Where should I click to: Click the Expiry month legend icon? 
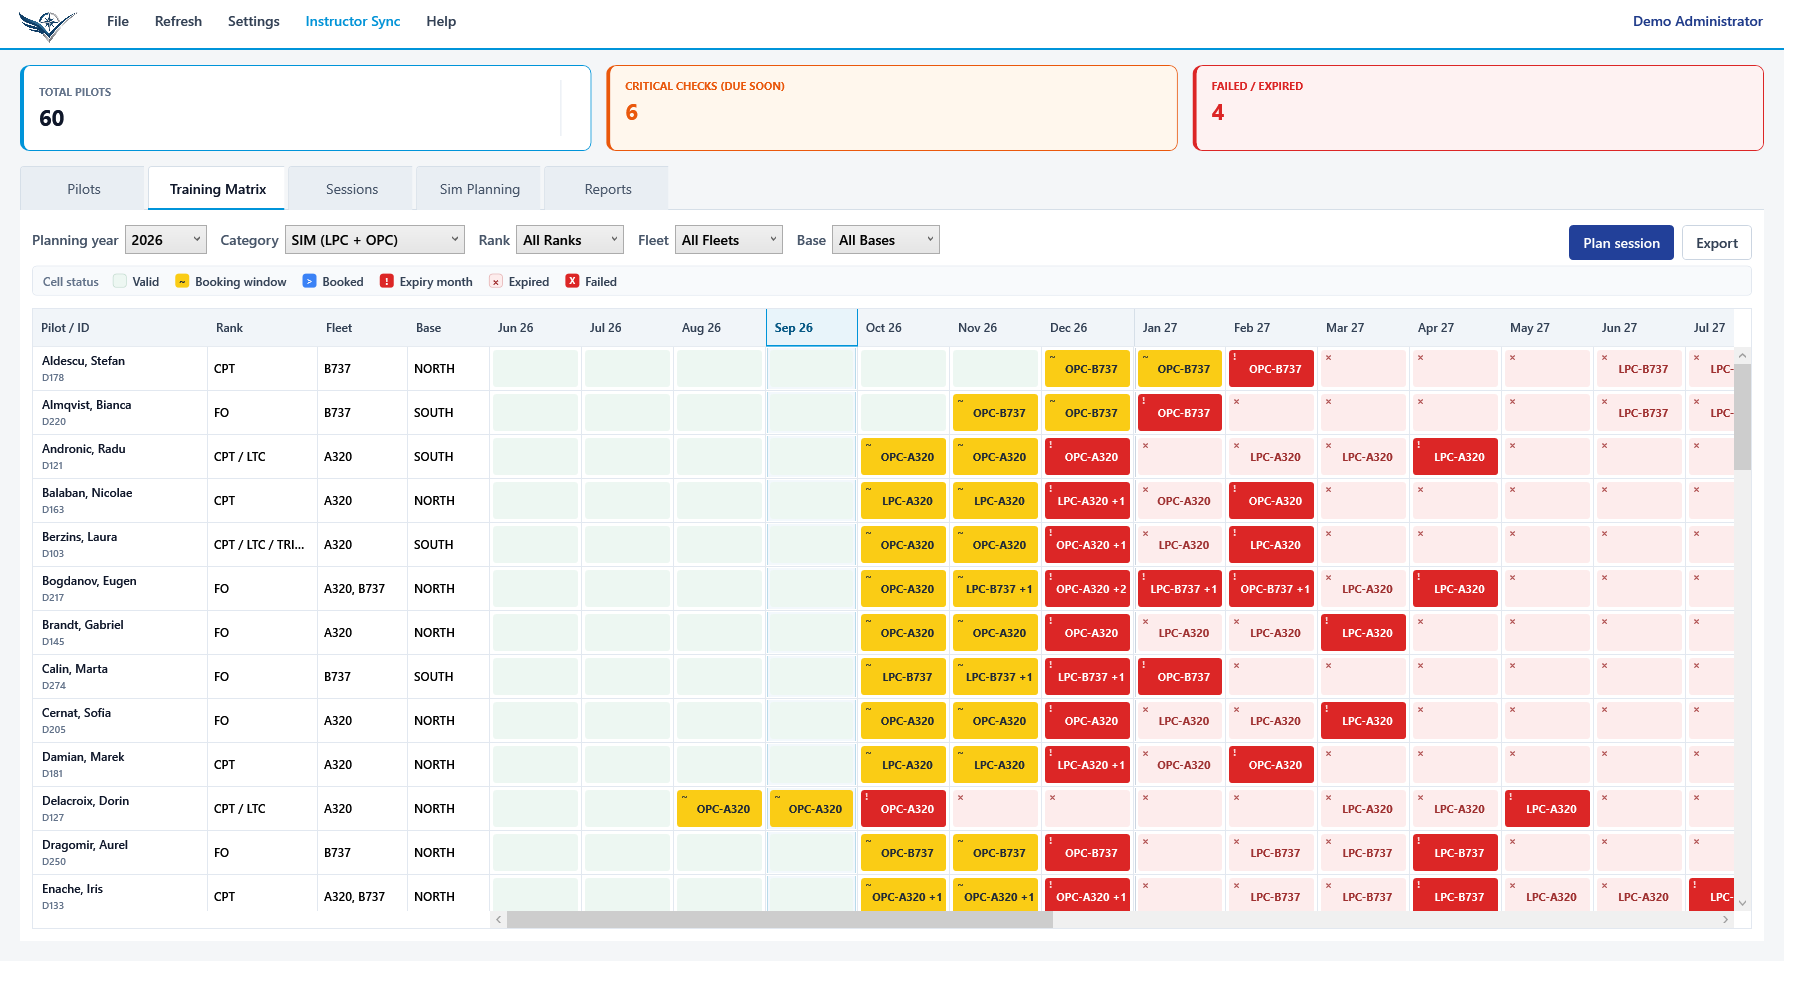click(387, 281)
